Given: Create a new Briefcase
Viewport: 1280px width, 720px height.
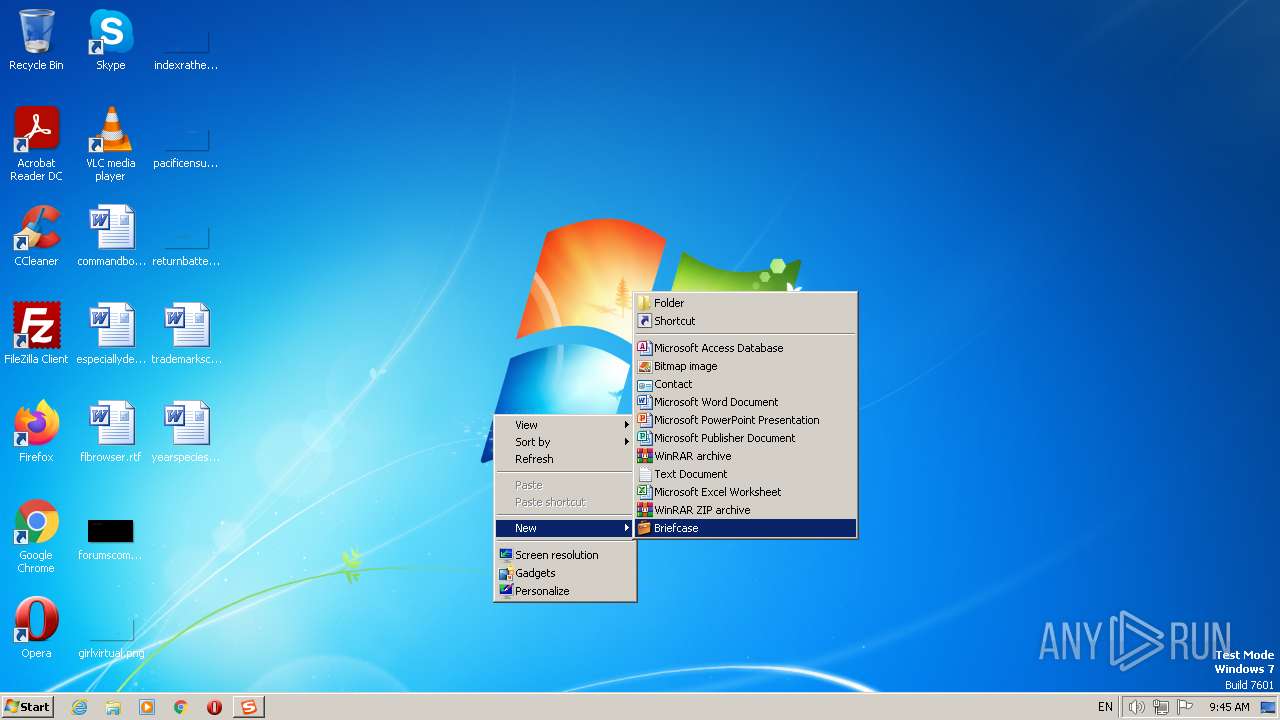Looking at the screenshot, I should click(746, 528).
